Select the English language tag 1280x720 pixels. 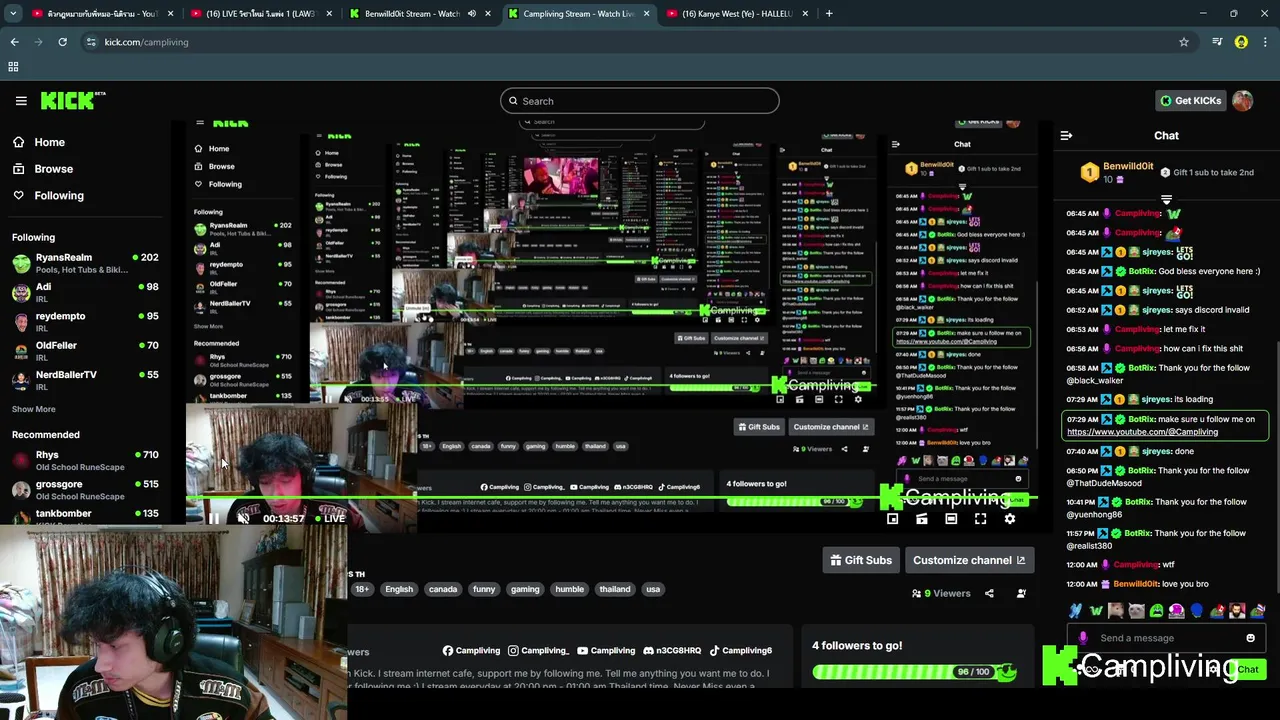tap(399, 589)
